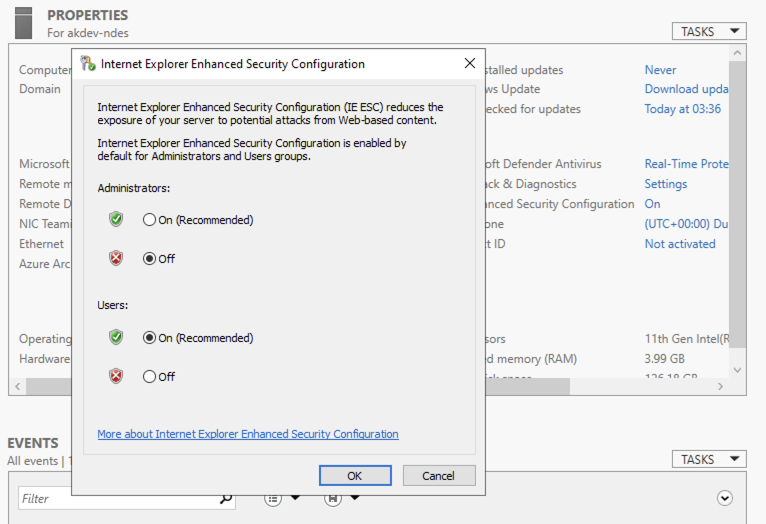Open Real-Time Protection Defender Antivirus link

686,164
